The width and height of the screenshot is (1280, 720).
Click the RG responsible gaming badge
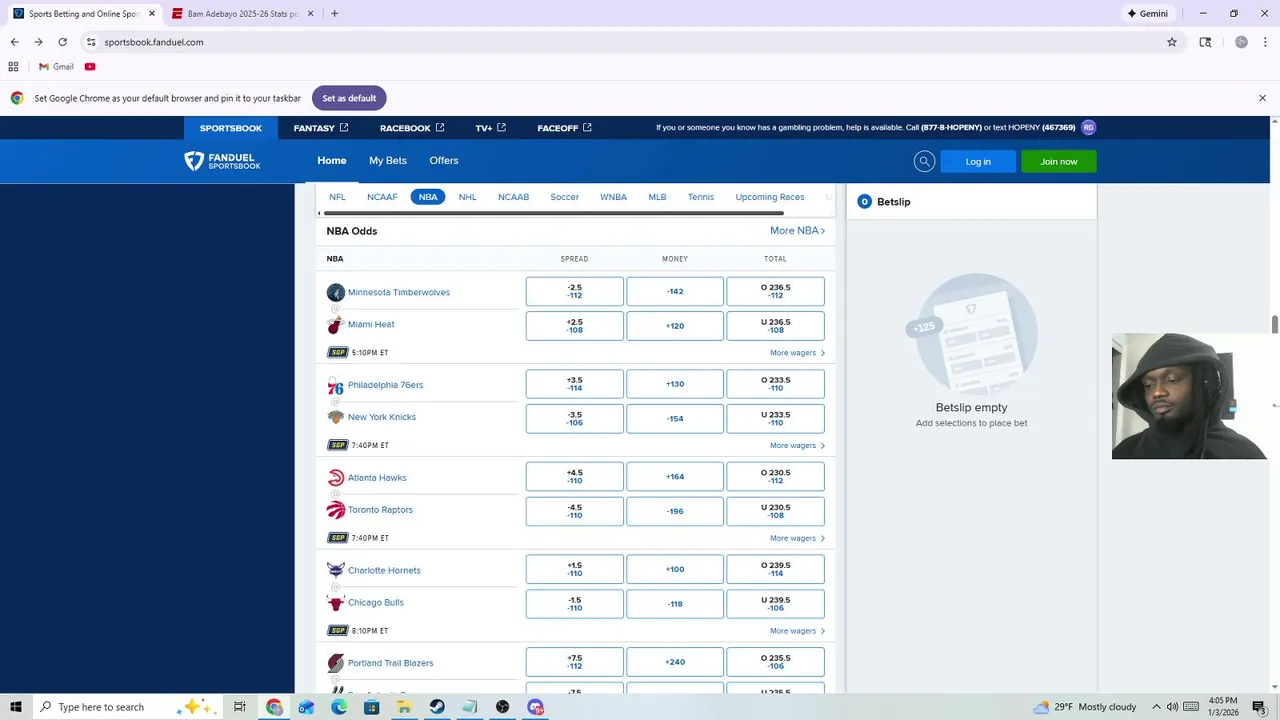(x=1088, y=127)
